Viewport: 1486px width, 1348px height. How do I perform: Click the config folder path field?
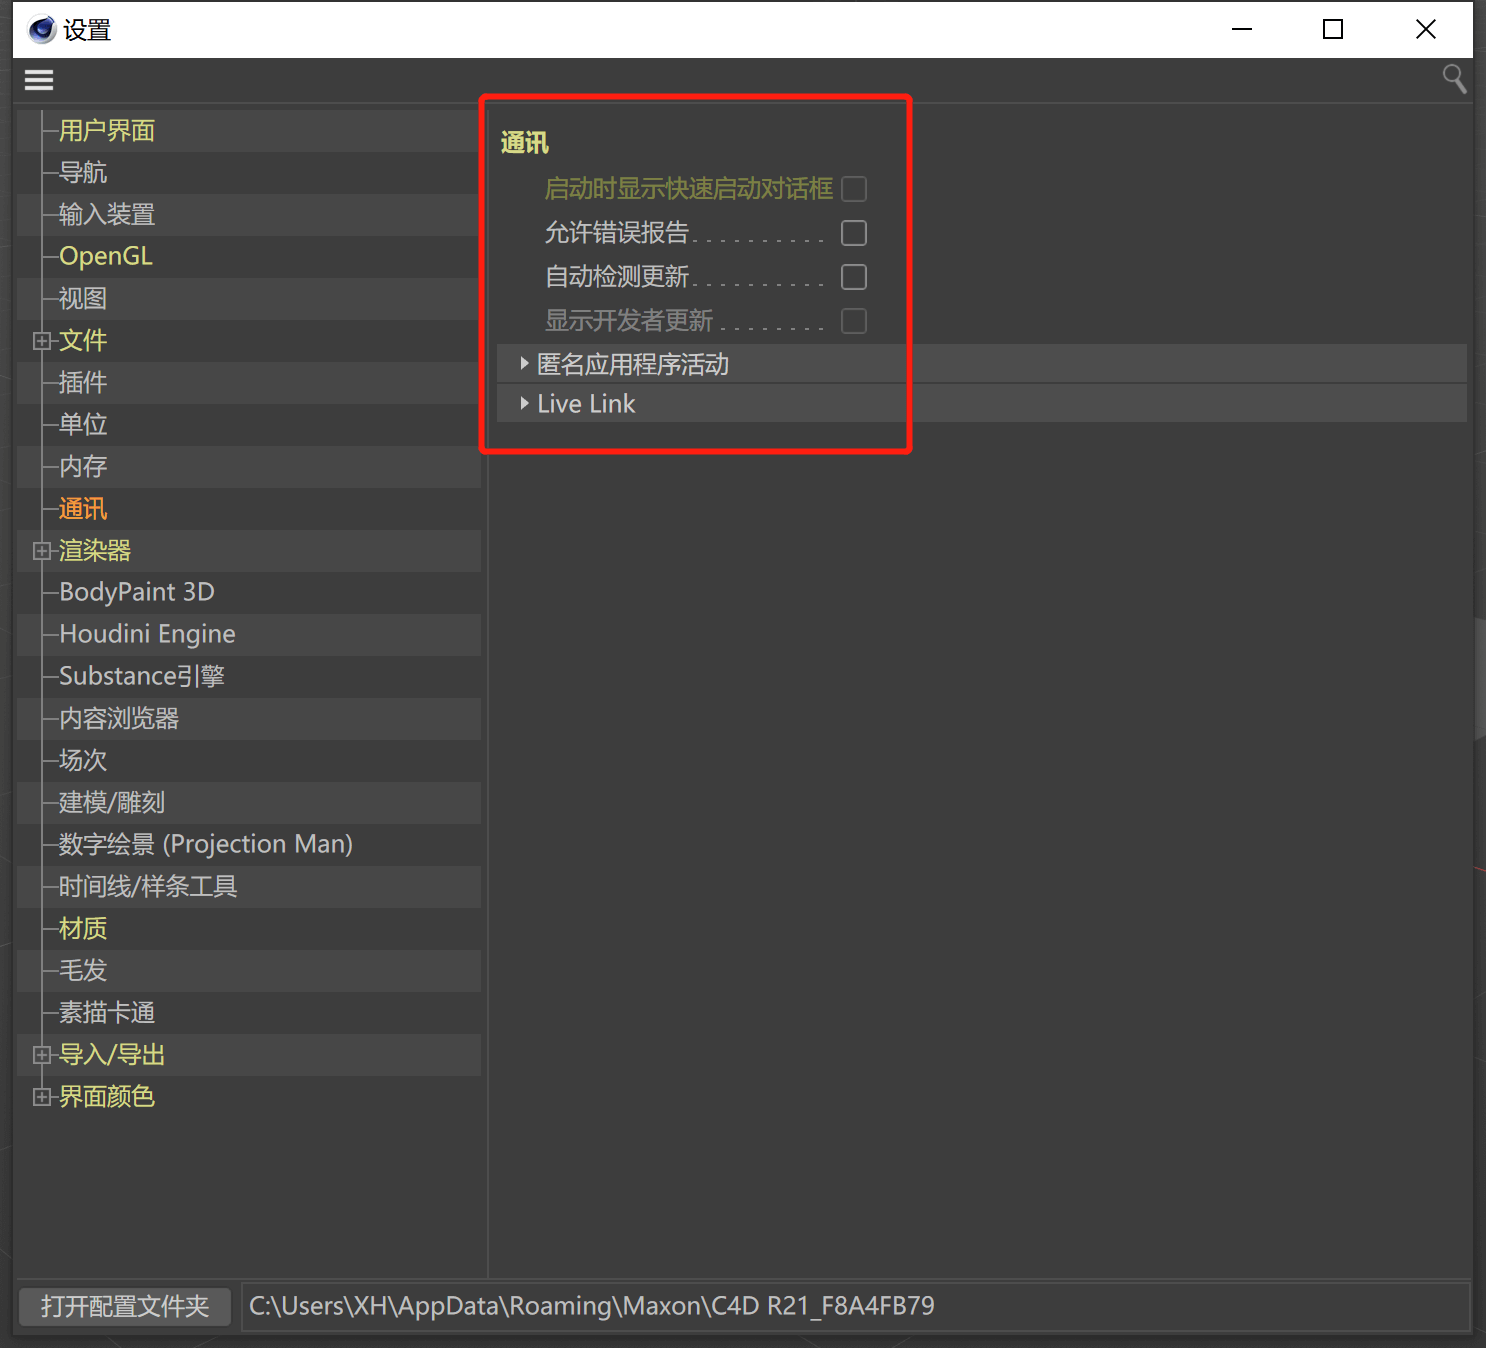[x=856, y=1306]
